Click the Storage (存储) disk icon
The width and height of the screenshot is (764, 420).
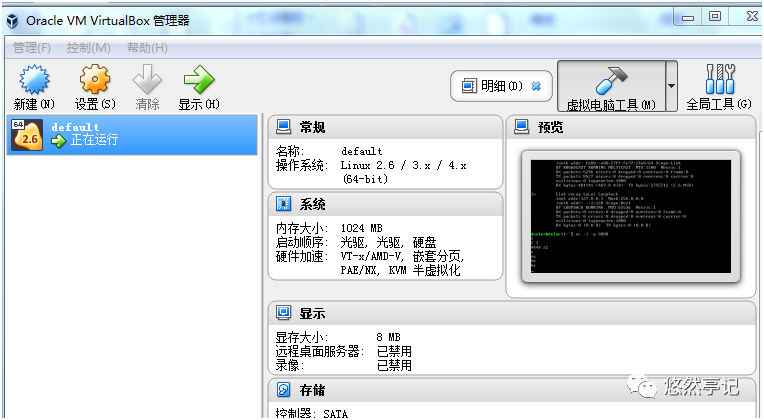click(284, 390)
